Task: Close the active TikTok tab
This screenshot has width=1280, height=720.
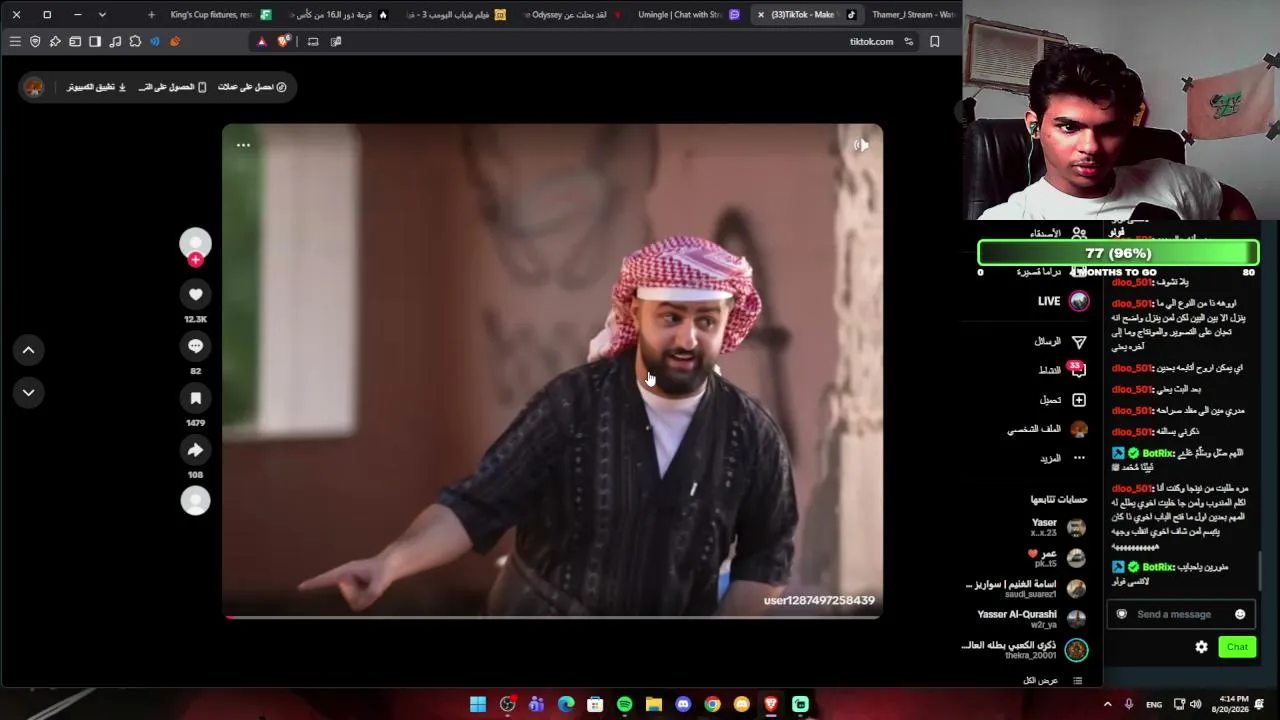Action: coord(761,15)
